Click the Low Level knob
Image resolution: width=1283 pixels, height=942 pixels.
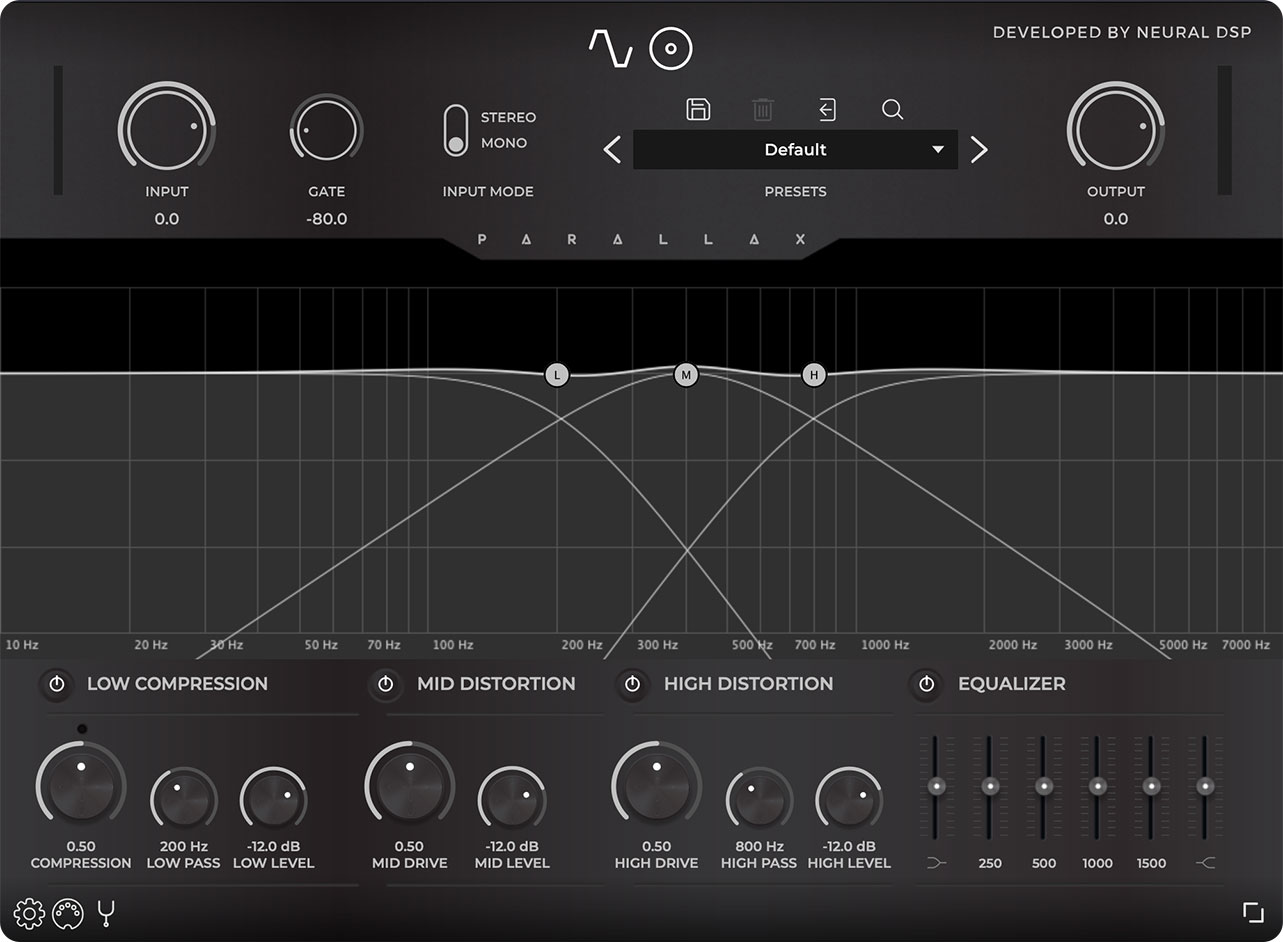pos(273,801)
